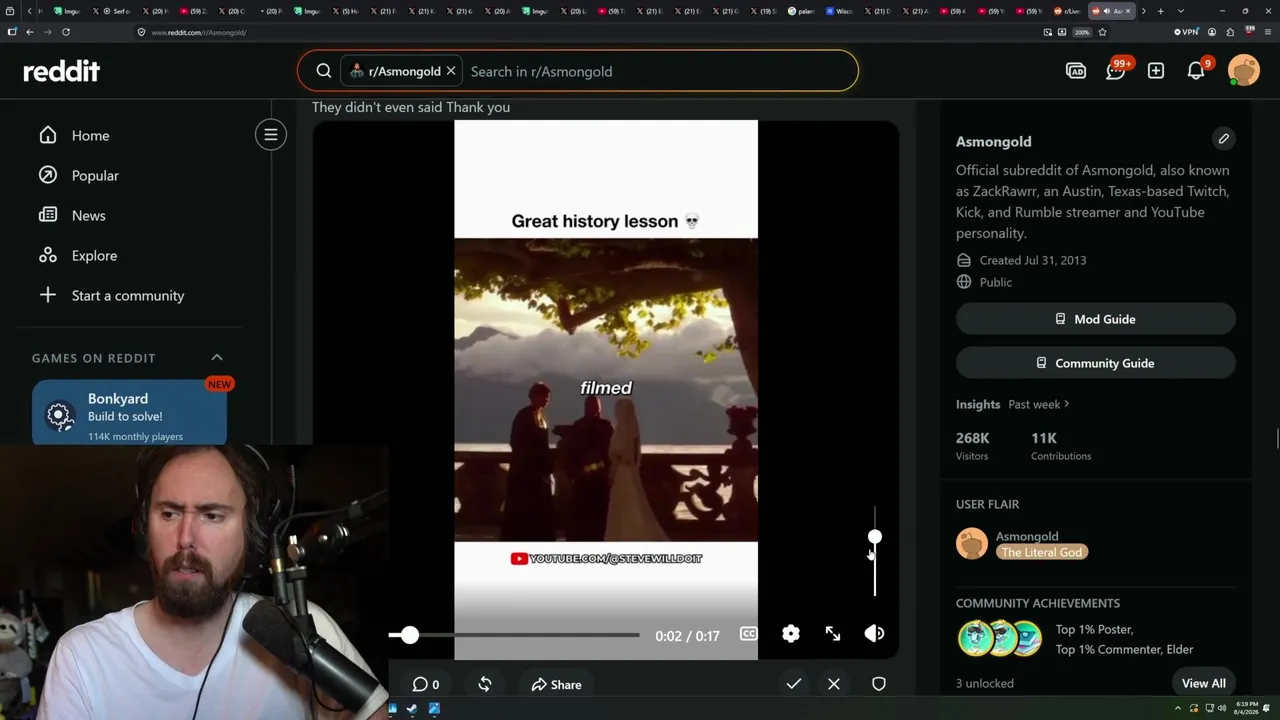Collapse the Games on Reddit section
Screen dimensions: 1280x720
(217, 357)
